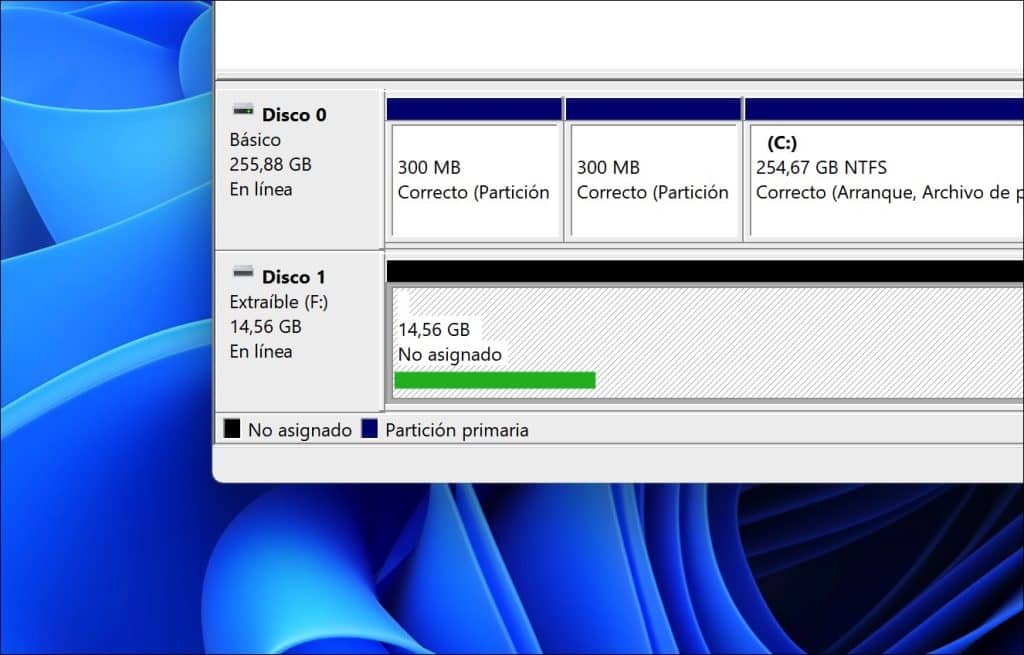Screen dimensions: 1024x655
Task: Click the 254,67 GB NTFS text
Action: 822,168
